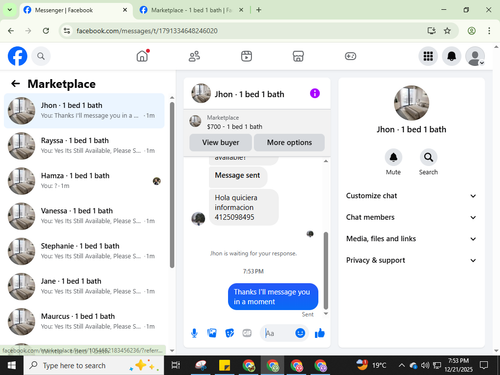Open the tab search dropdown arrow
This screenshot has height=375, width=500.
pos(10,10)
